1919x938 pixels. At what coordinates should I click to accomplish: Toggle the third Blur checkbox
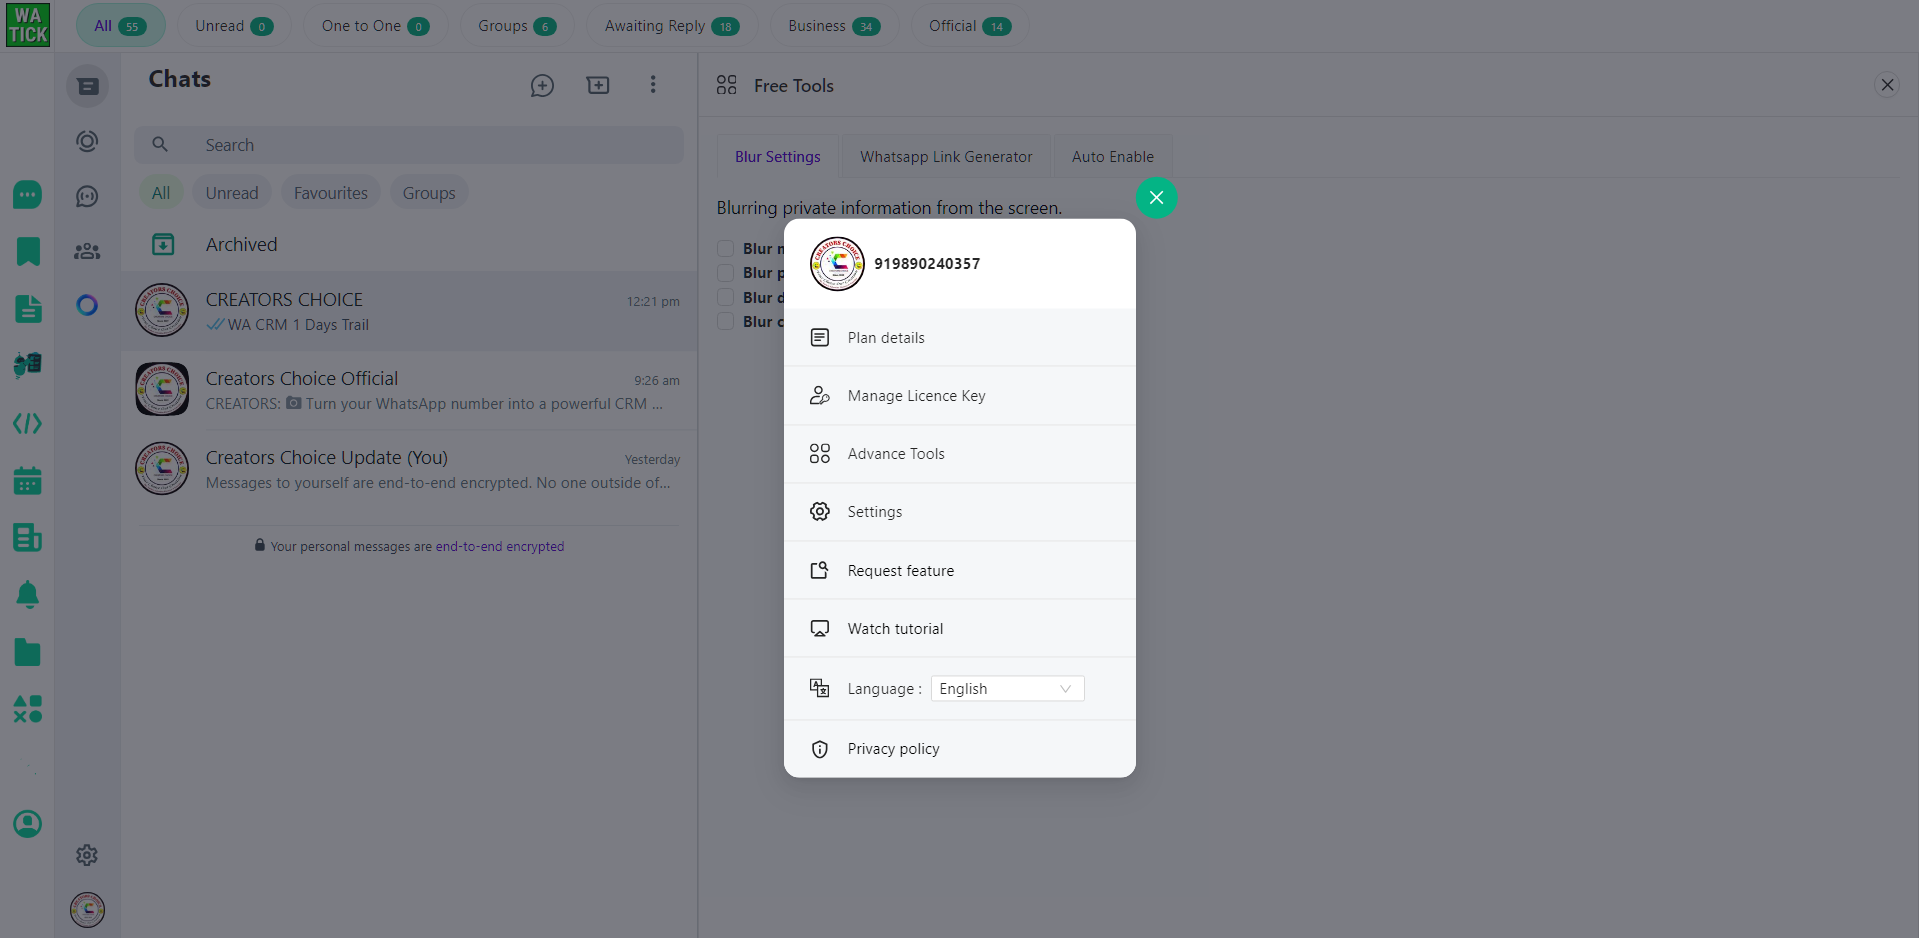pos(726,298)
